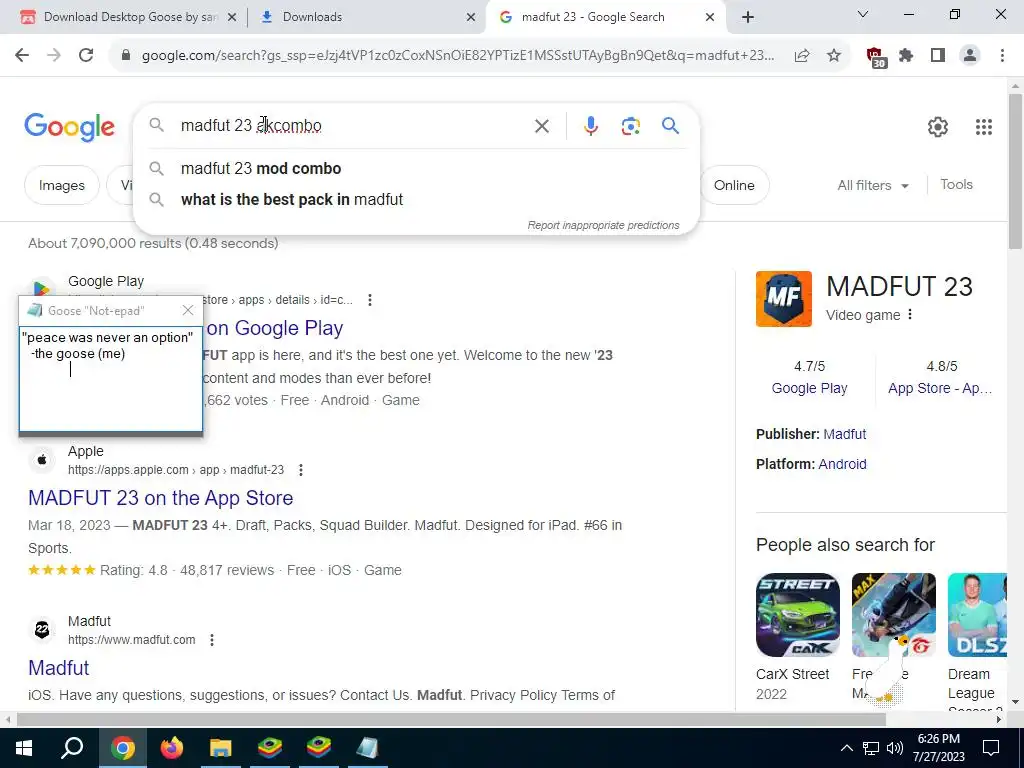Viewport: 1024px width, 768px height.
Task: Click the MADFUT 23 app logo
Action: point(784,298)
